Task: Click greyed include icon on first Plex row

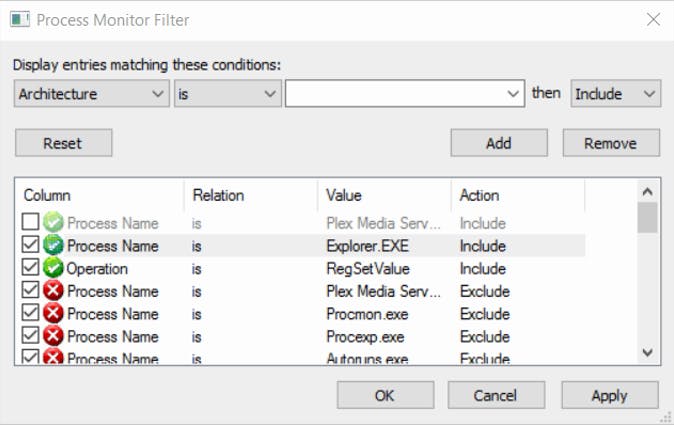Action: point(54,223)
